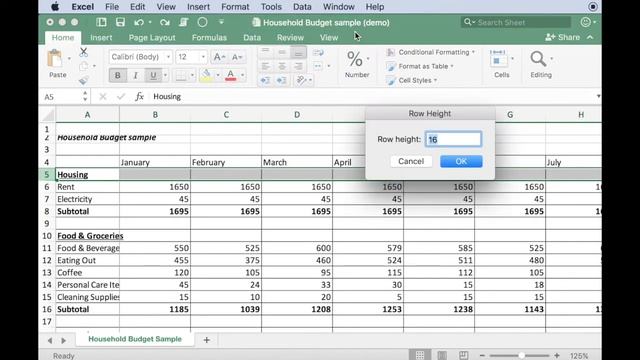Open the Paste options arrow

click(x=69, y=58)
